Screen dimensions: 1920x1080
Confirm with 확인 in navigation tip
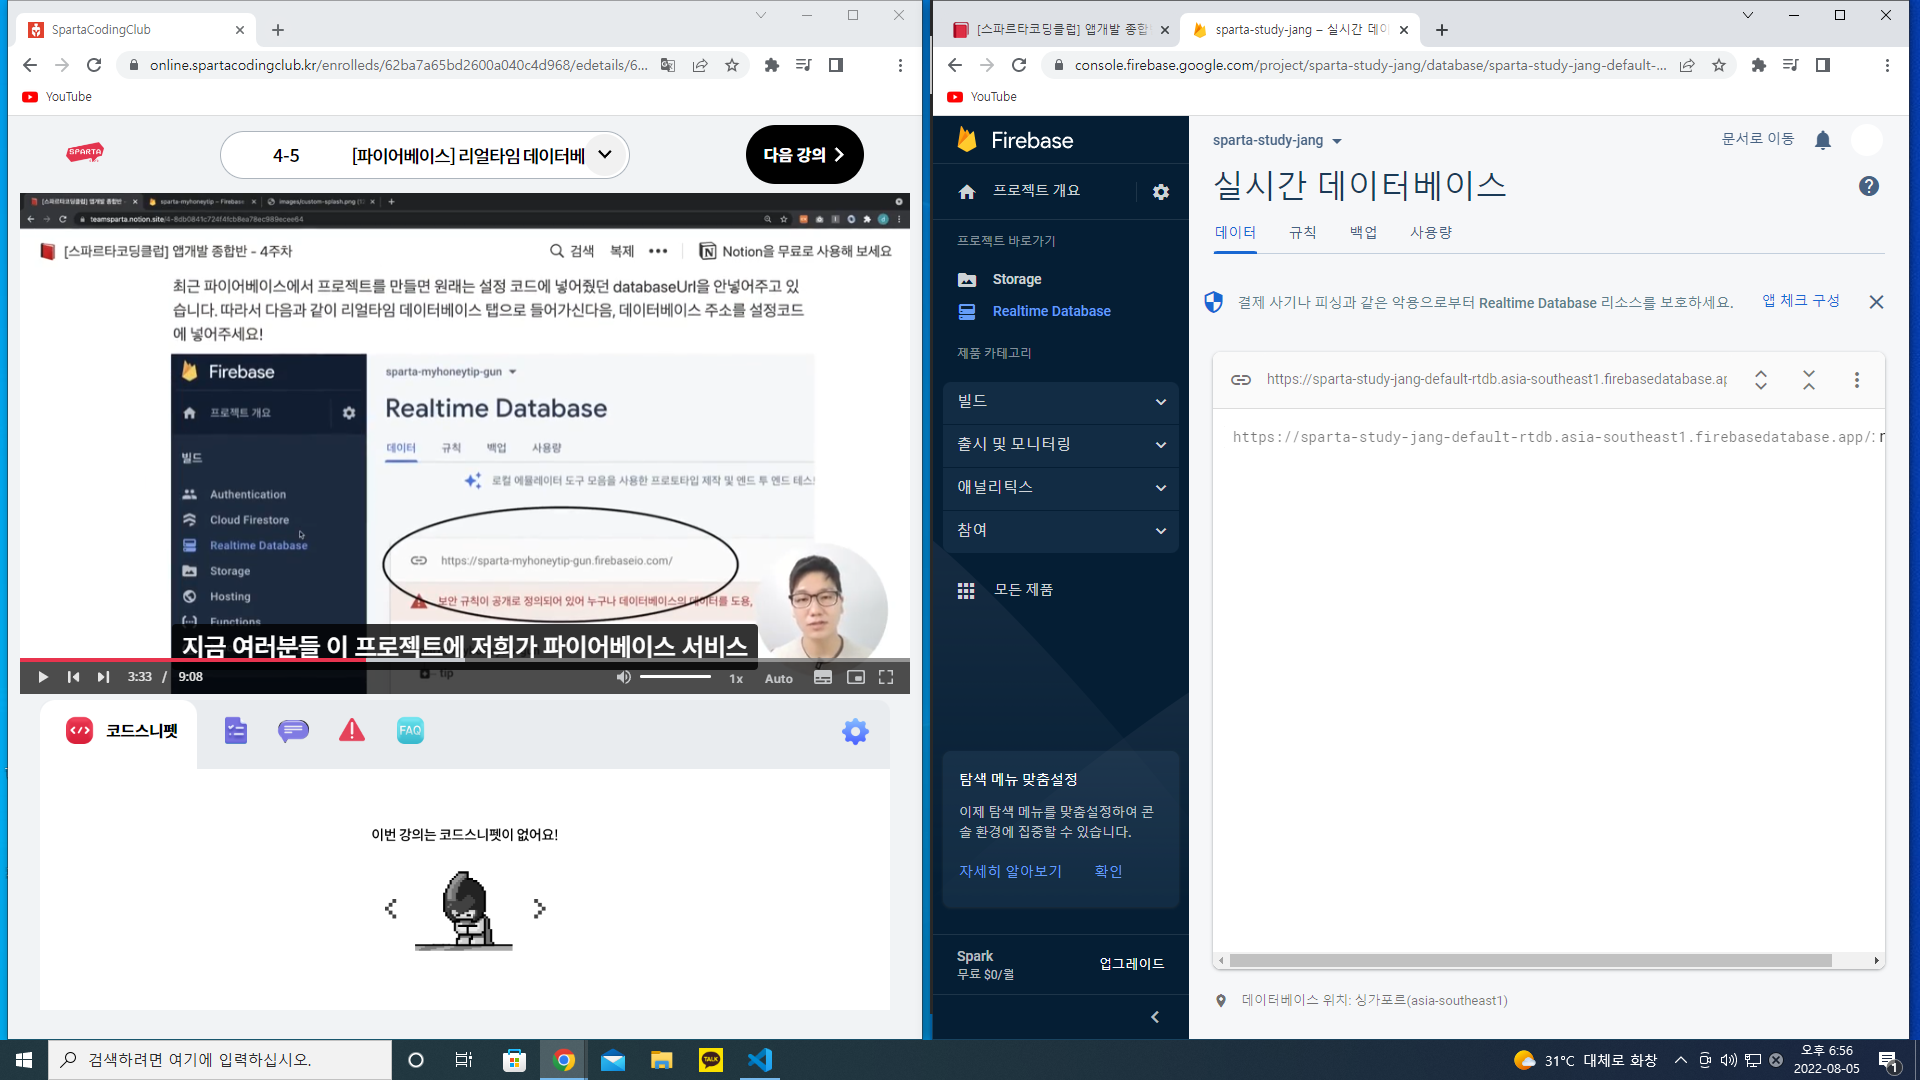click(x=1108, y=872)
